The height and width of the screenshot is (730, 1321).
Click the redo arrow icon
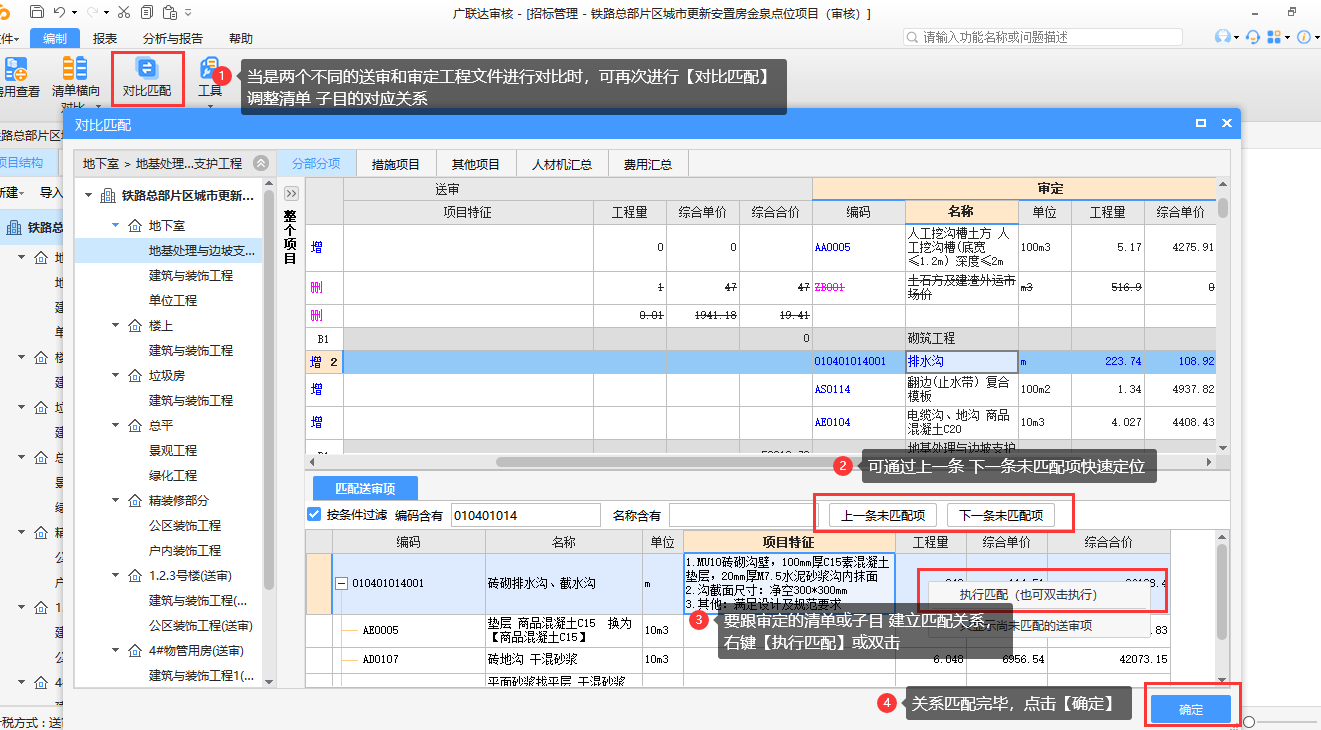tap(93, 13)
